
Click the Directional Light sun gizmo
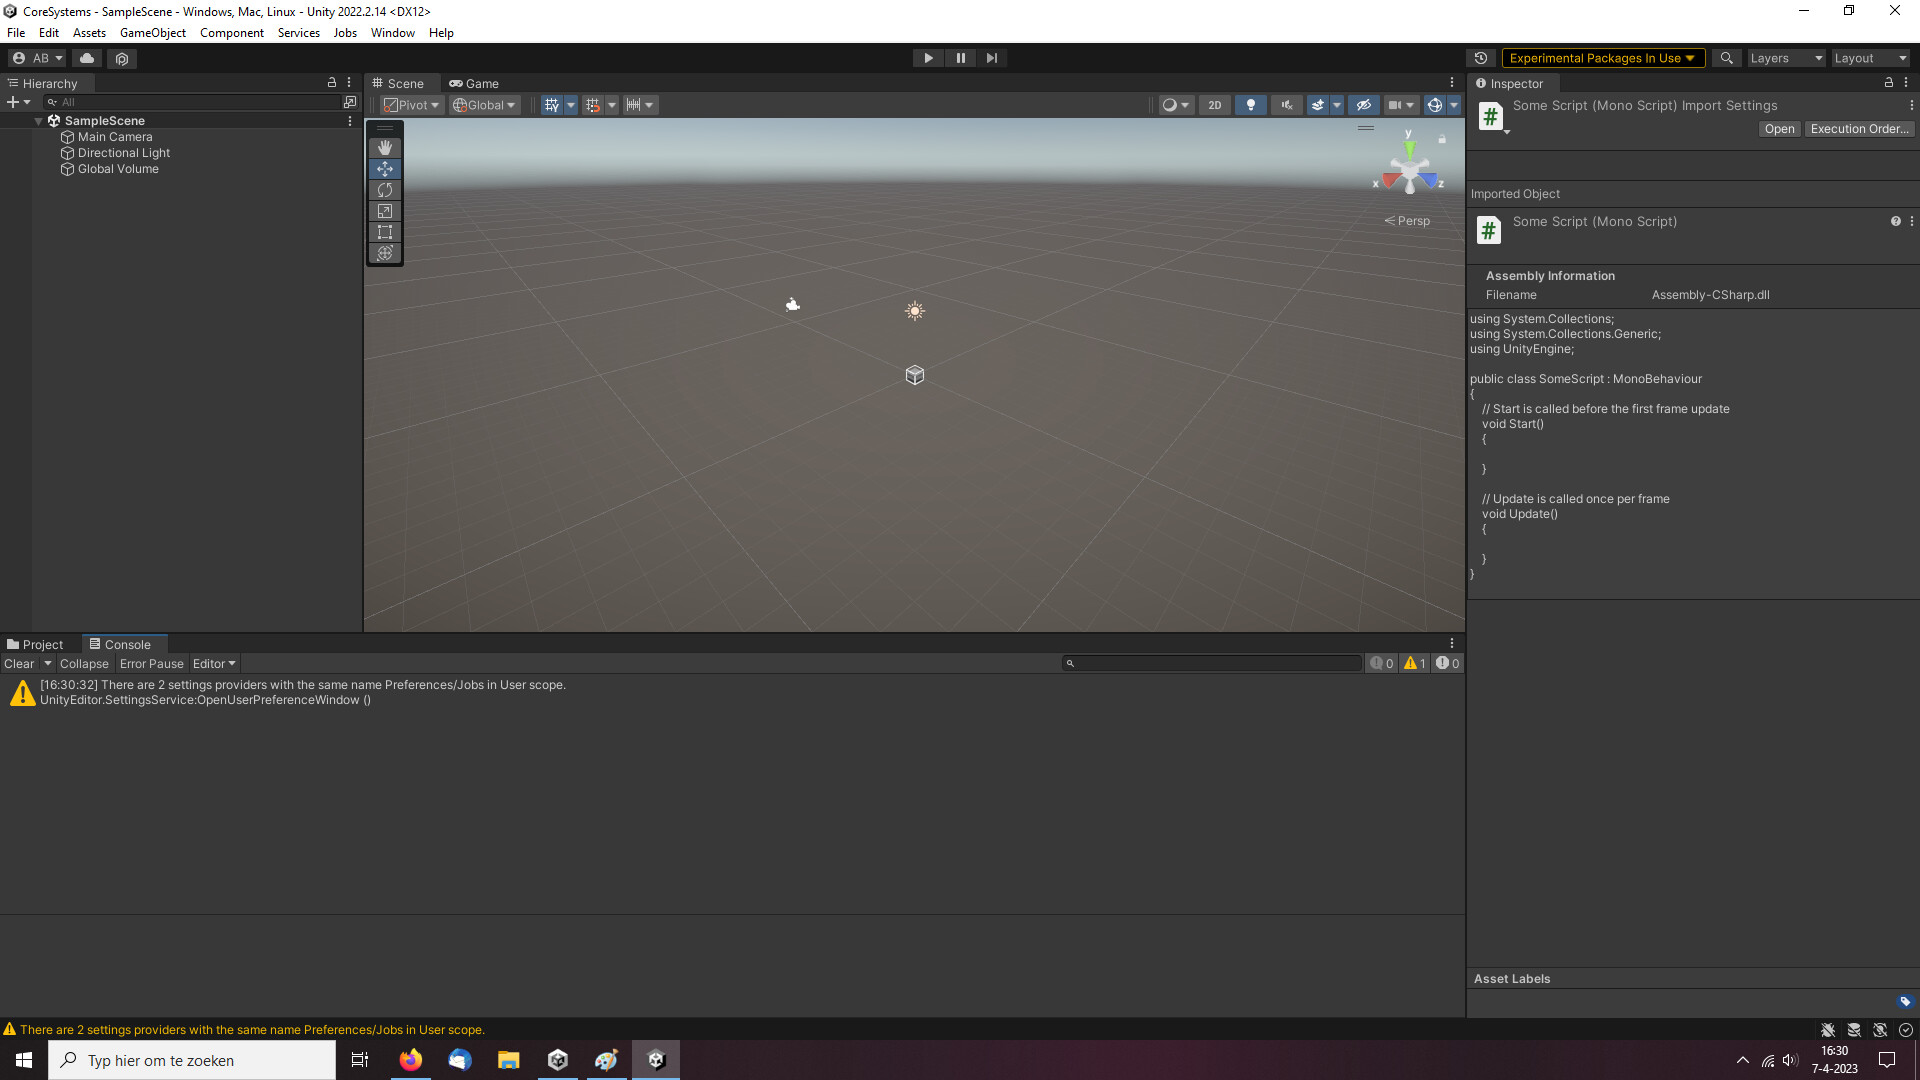point(915,311)
